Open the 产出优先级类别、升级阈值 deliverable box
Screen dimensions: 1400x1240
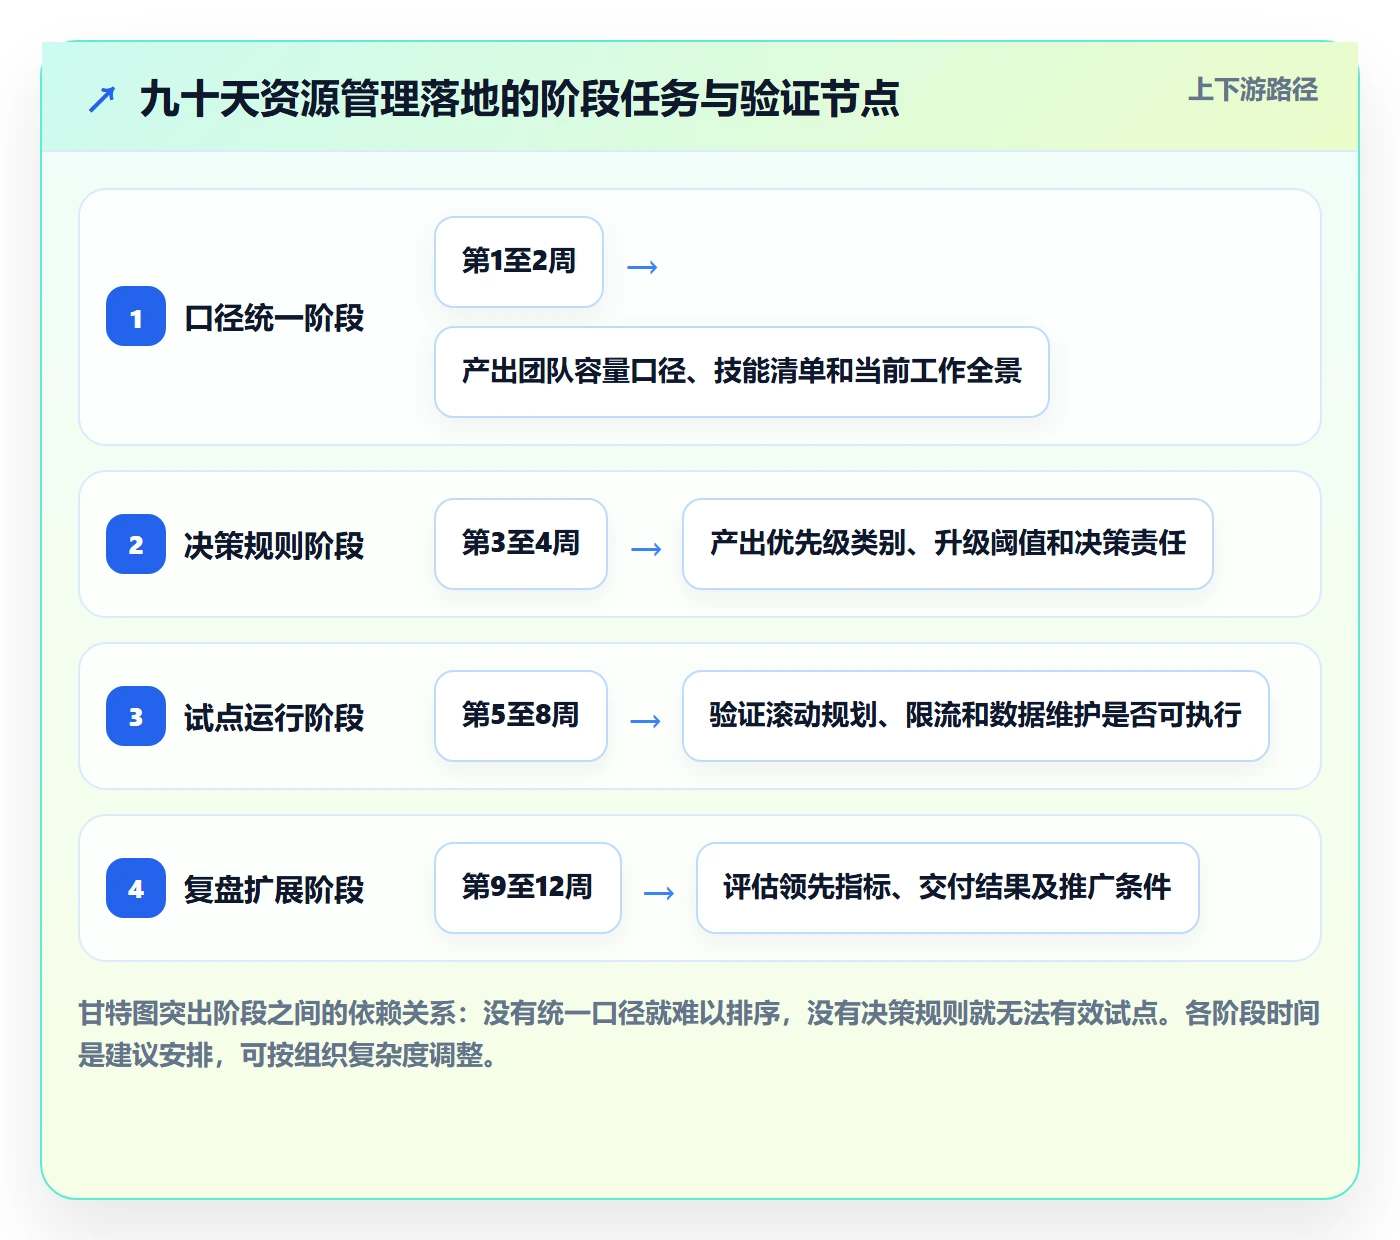point(948,544)
